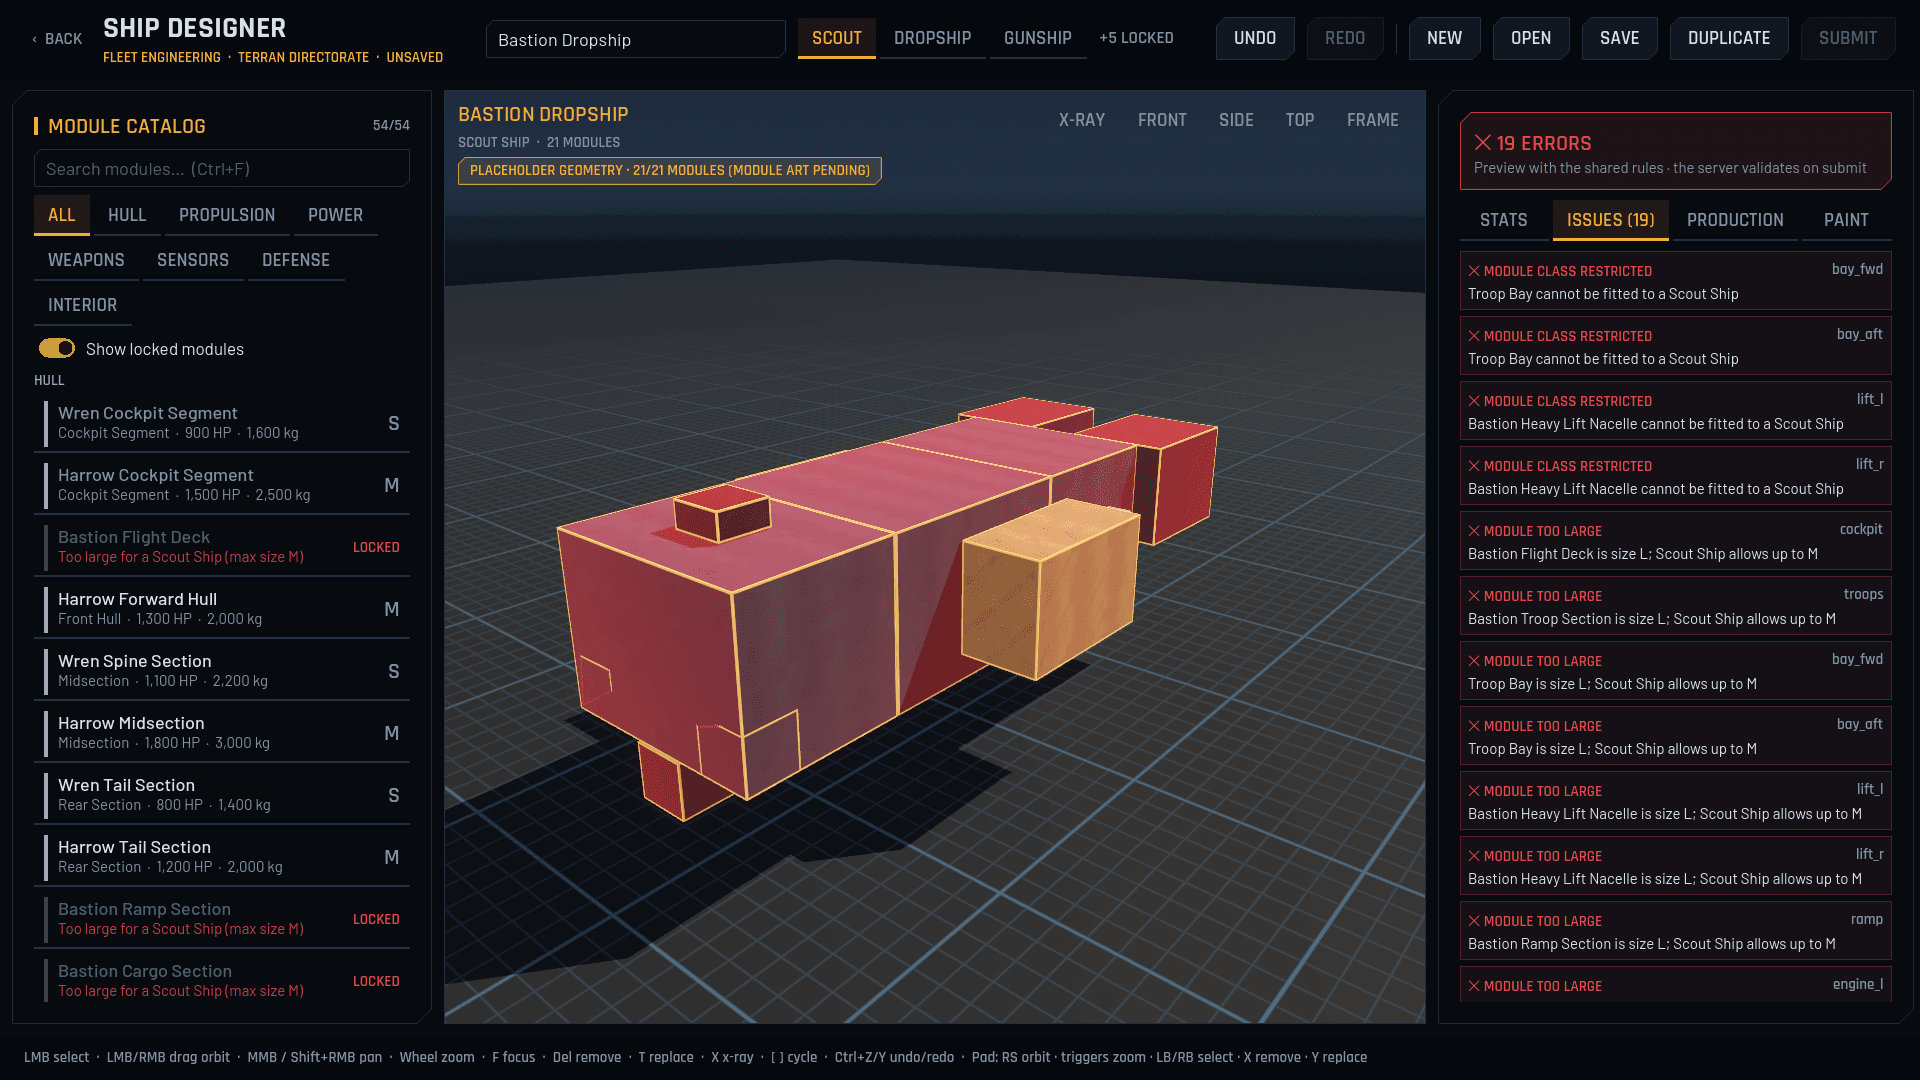The image size is (1920, 1080).
Task: Click the Undo button
Action: point(1254,38)
